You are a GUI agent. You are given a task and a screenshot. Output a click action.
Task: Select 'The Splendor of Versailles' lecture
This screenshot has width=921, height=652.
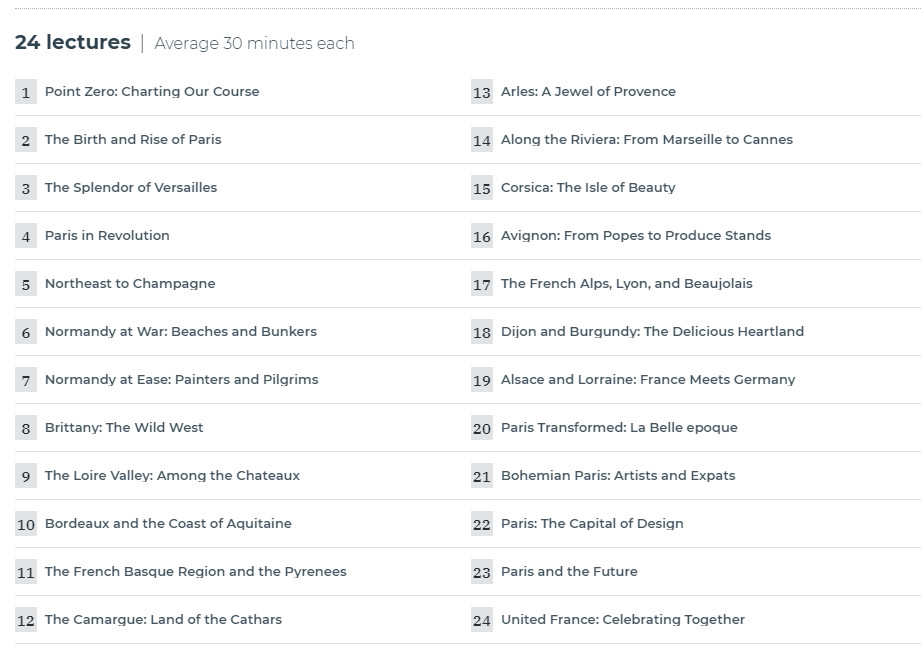pyautogui.click(x=131, y=187)
